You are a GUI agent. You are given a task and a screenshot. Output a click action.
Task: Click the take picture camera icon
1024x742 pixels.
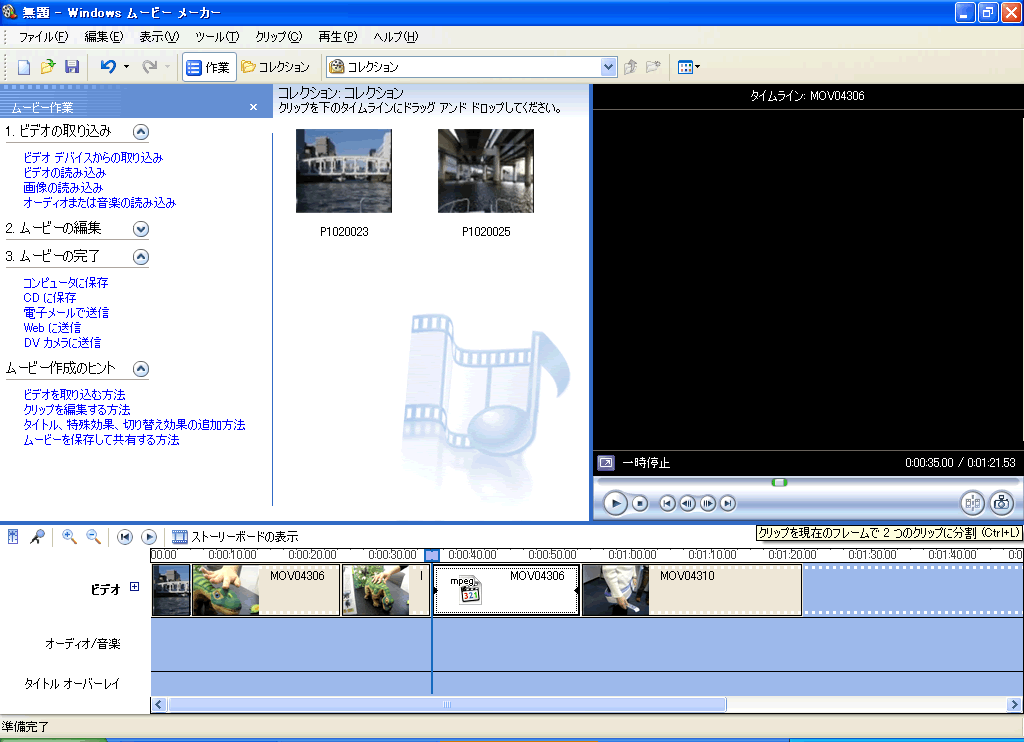[1001, 503]
